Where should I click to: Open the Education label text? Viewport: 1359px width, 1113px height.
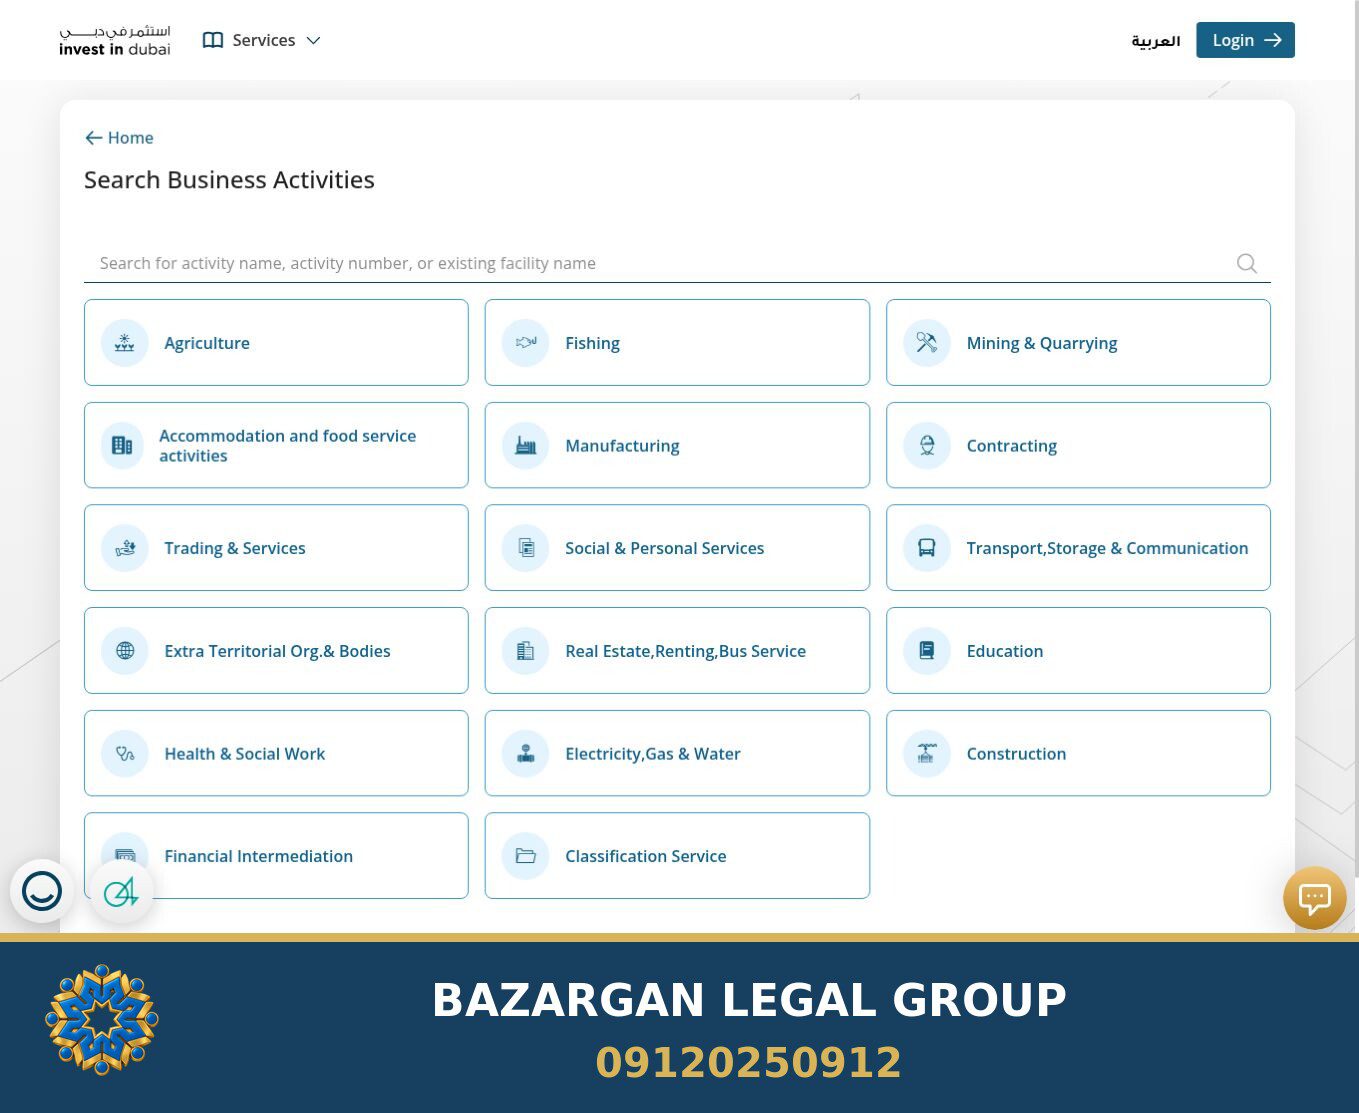click(x=1005, y=651)
